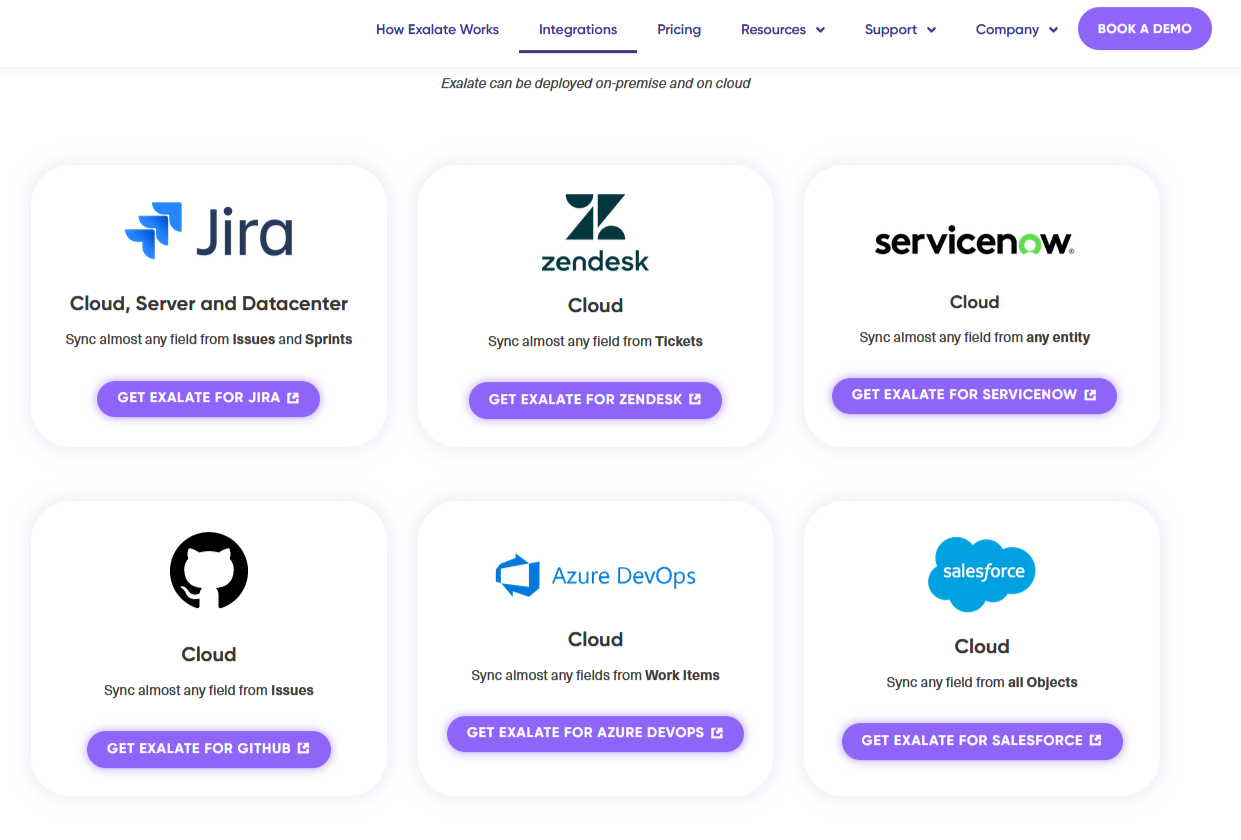The height and width of the screenshot is (840, 1241).
Task: Expand the Company navigation dropdown
Action: (1016, 29)
